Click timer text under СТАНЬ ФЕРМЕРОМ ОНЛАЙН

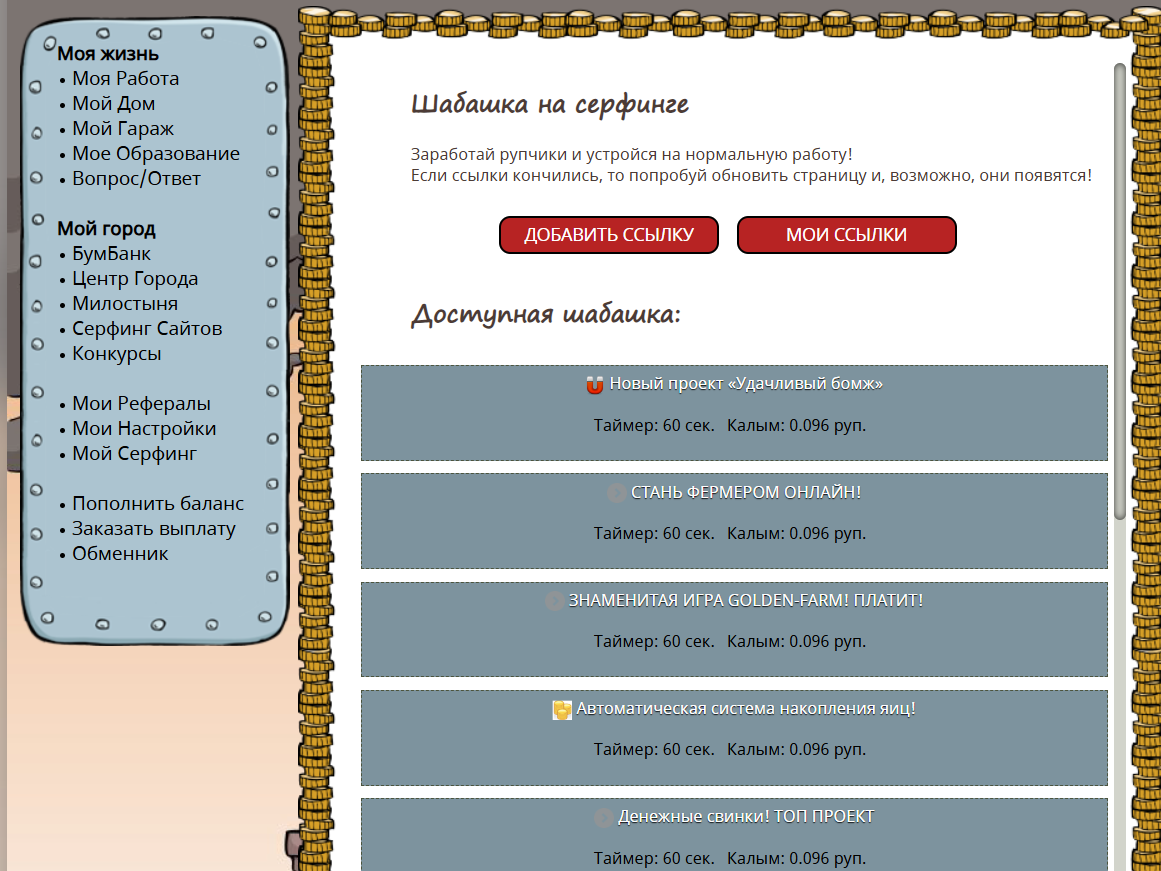coord(654,534)
